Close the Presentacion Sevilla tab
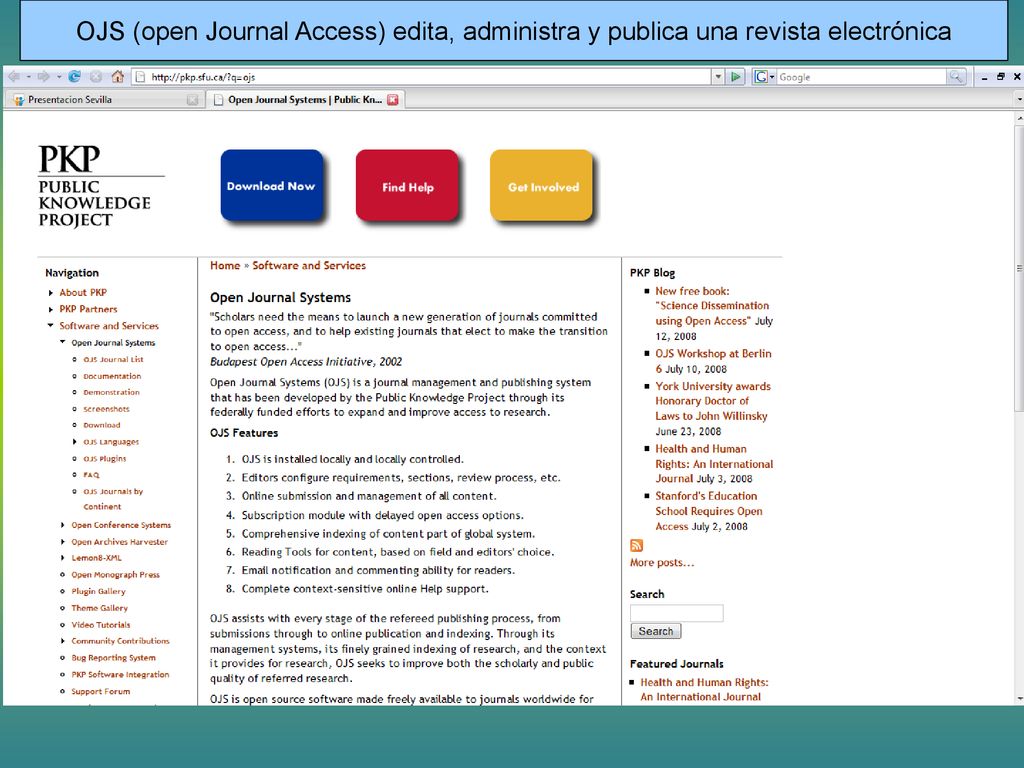 click(192, 100)
